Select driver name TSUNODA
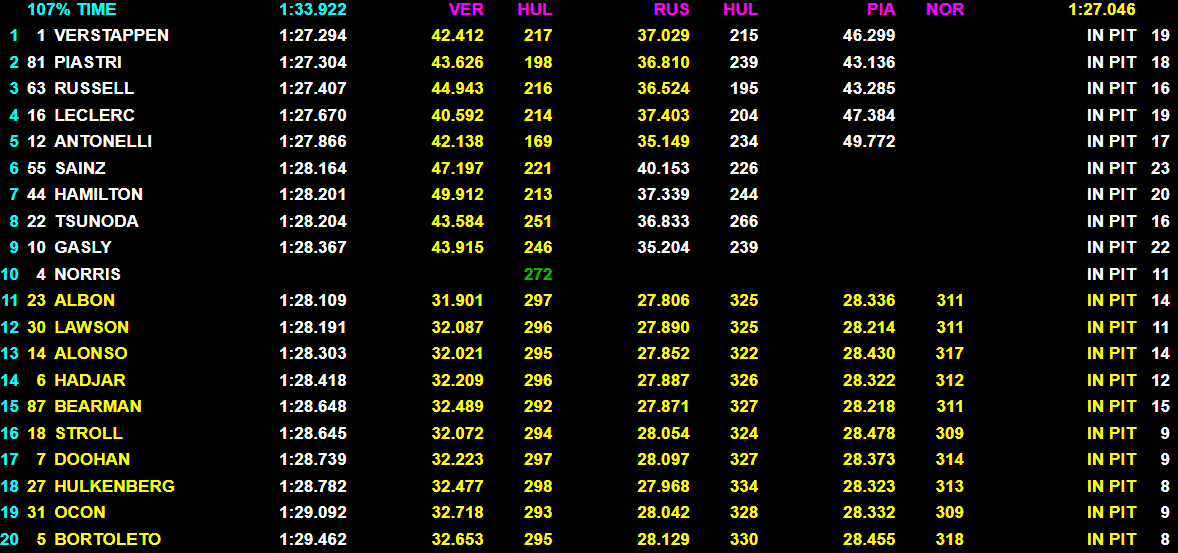1178x553 pixels. coord(96,221)
